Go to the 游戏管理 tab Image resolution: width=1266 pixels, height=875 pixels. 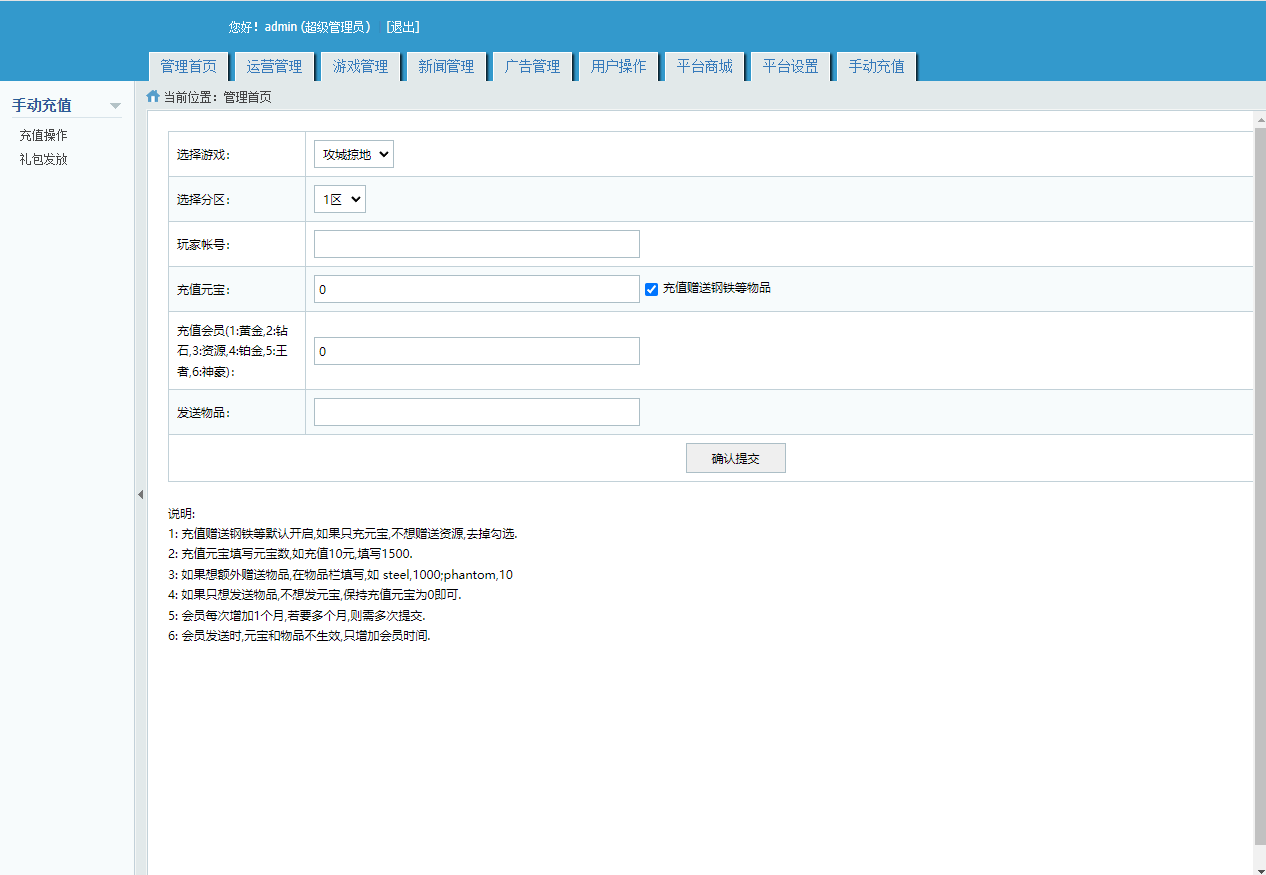(x=360, y=67)
